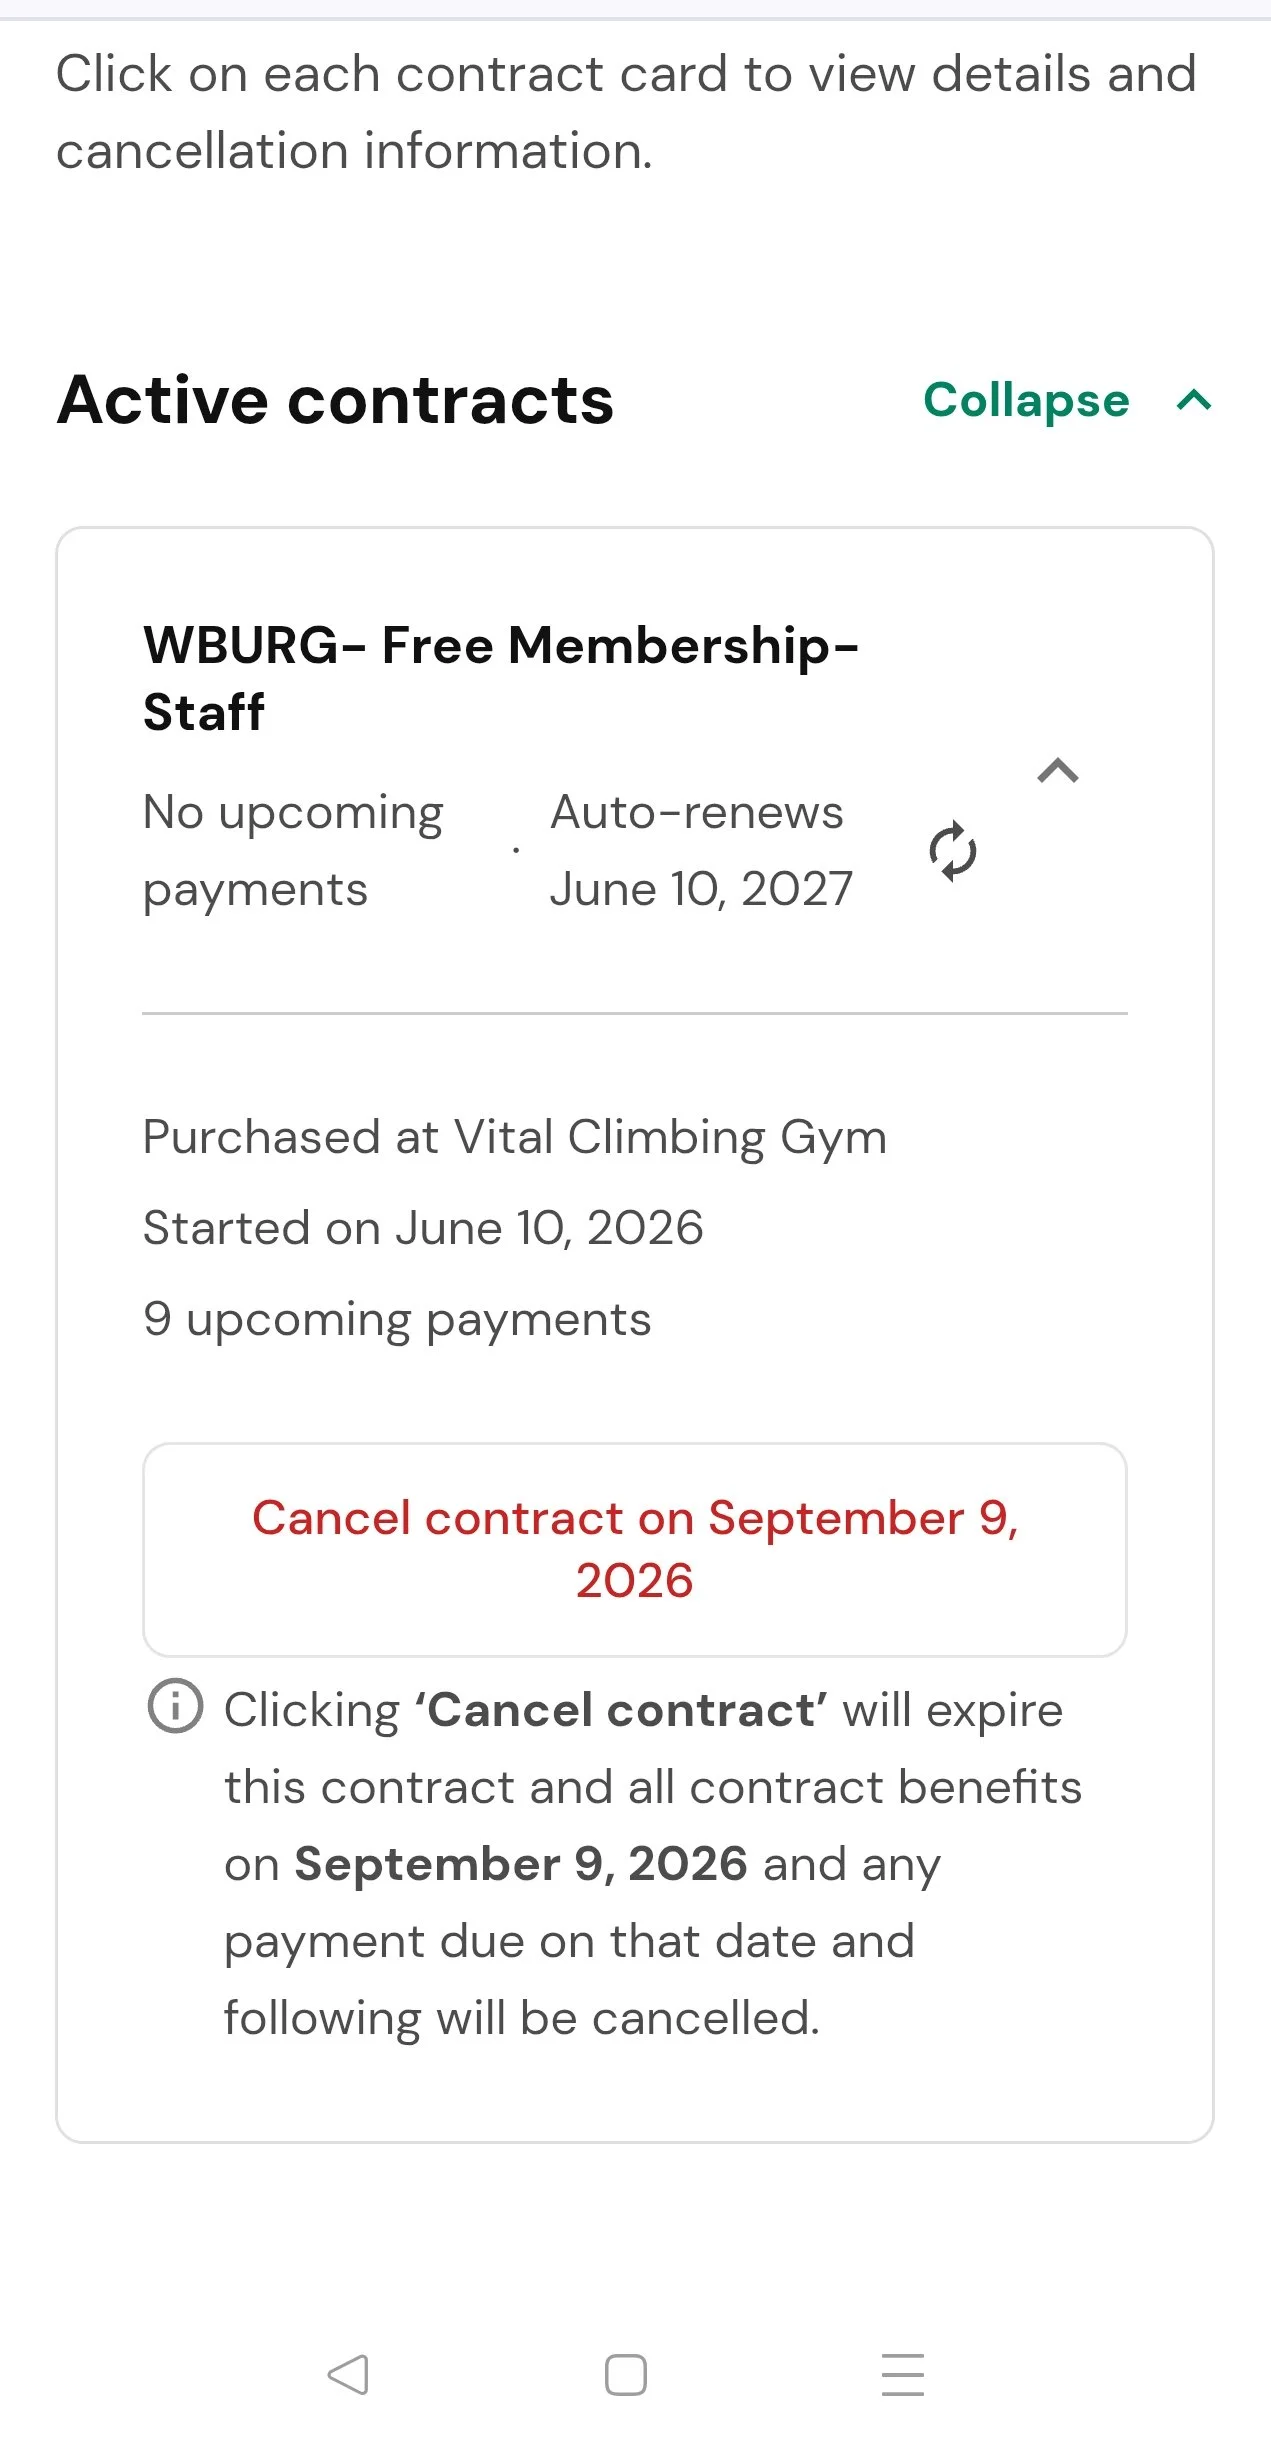This screenshot has width=1271, height=2451.
Task: Tap the Active contracts heading
Action: [x=335, y=400]
